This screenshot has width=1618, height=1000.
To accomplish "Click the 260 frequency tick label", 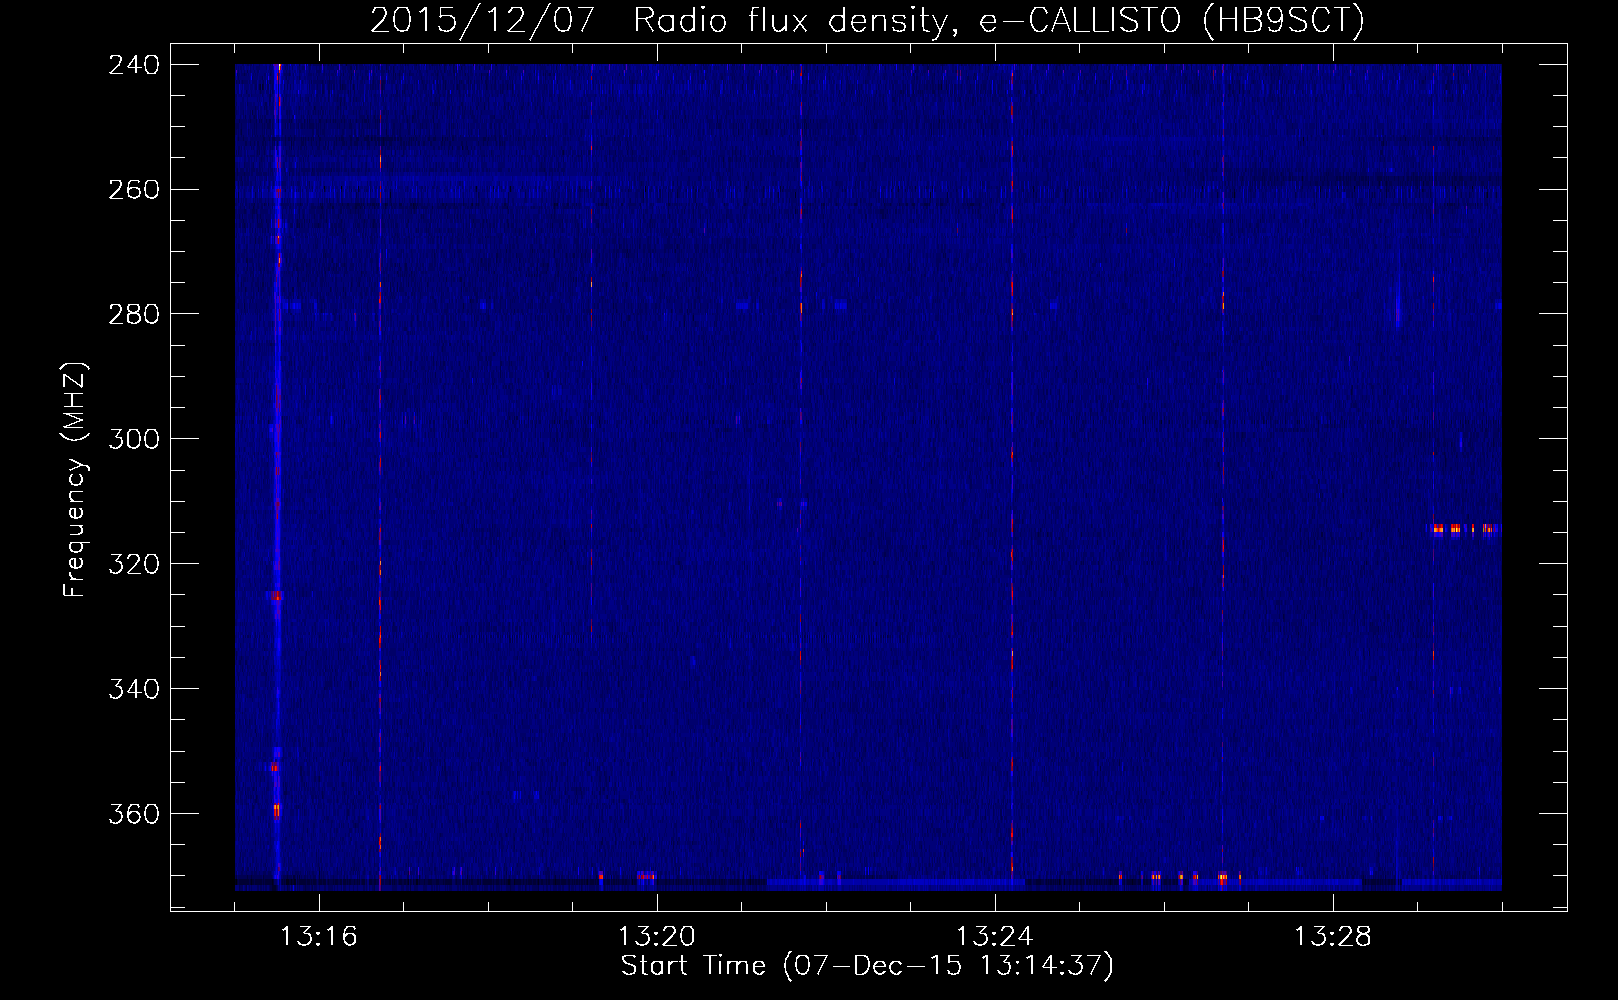I will 134,190.
